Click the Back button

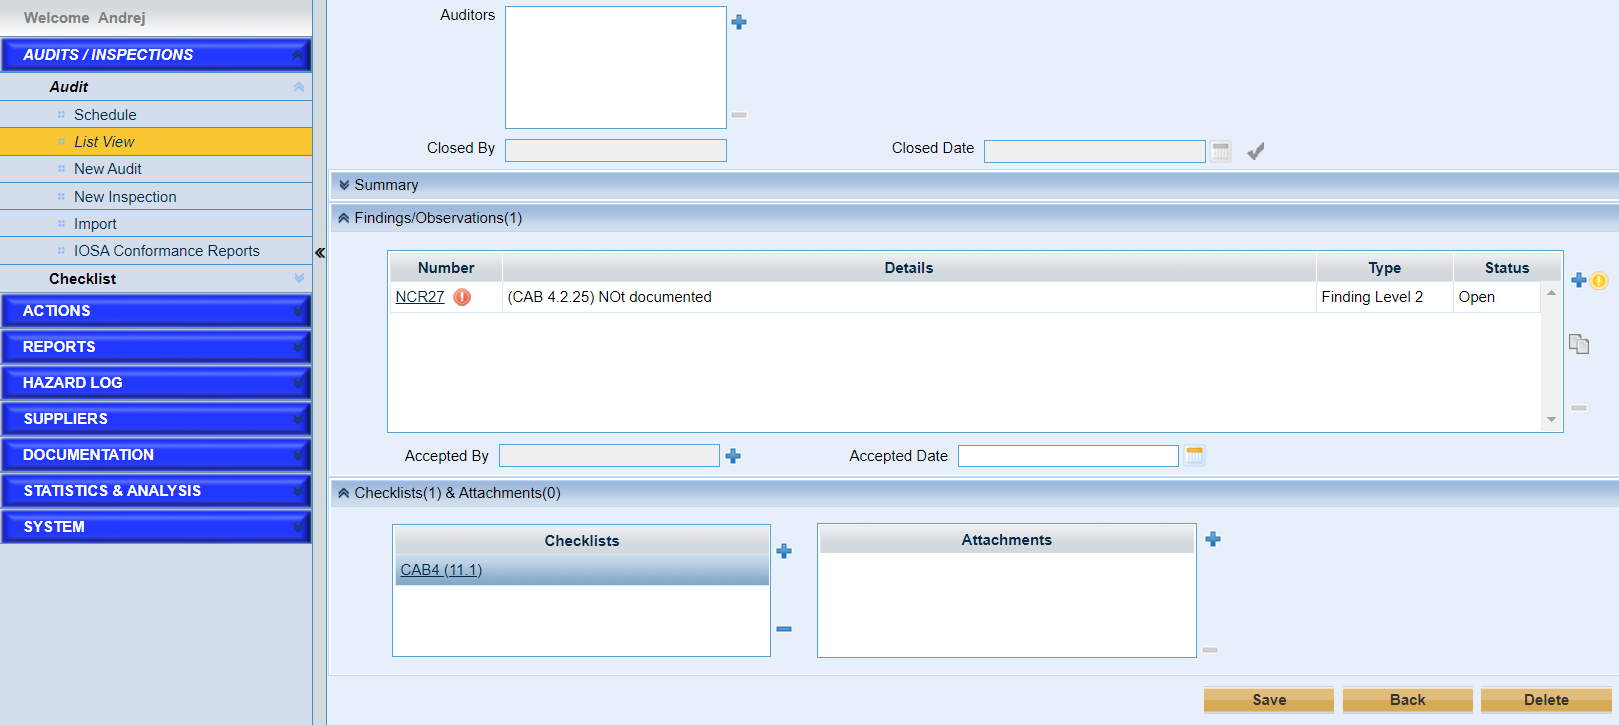pos(1407,700)
